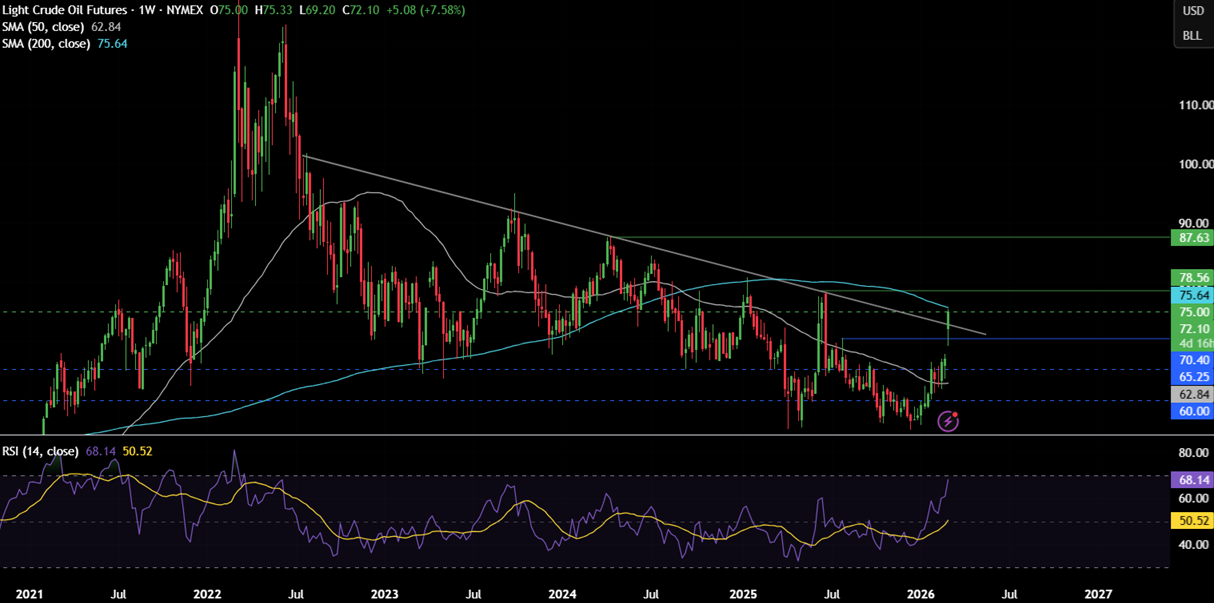Select the RSI (14, close) indicator legend
The width and height of the screenshot is (1214, 603).
tap(40, 452)
